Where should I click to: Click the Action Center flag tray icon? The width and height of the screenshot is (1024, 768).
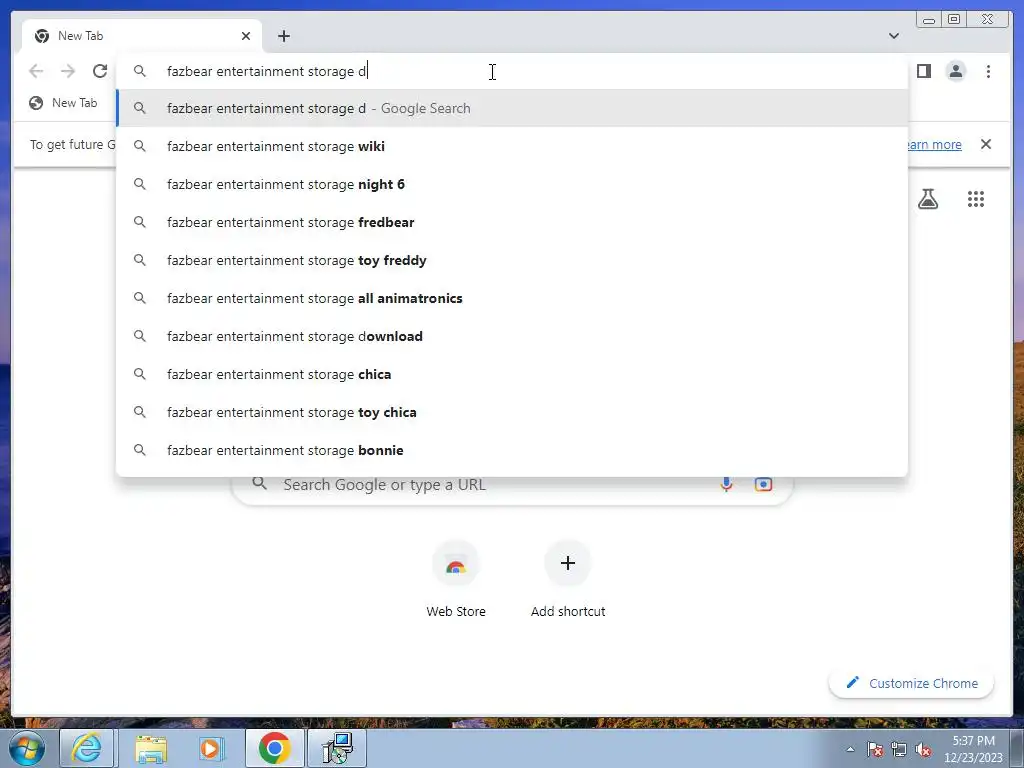tap(875, 749)
